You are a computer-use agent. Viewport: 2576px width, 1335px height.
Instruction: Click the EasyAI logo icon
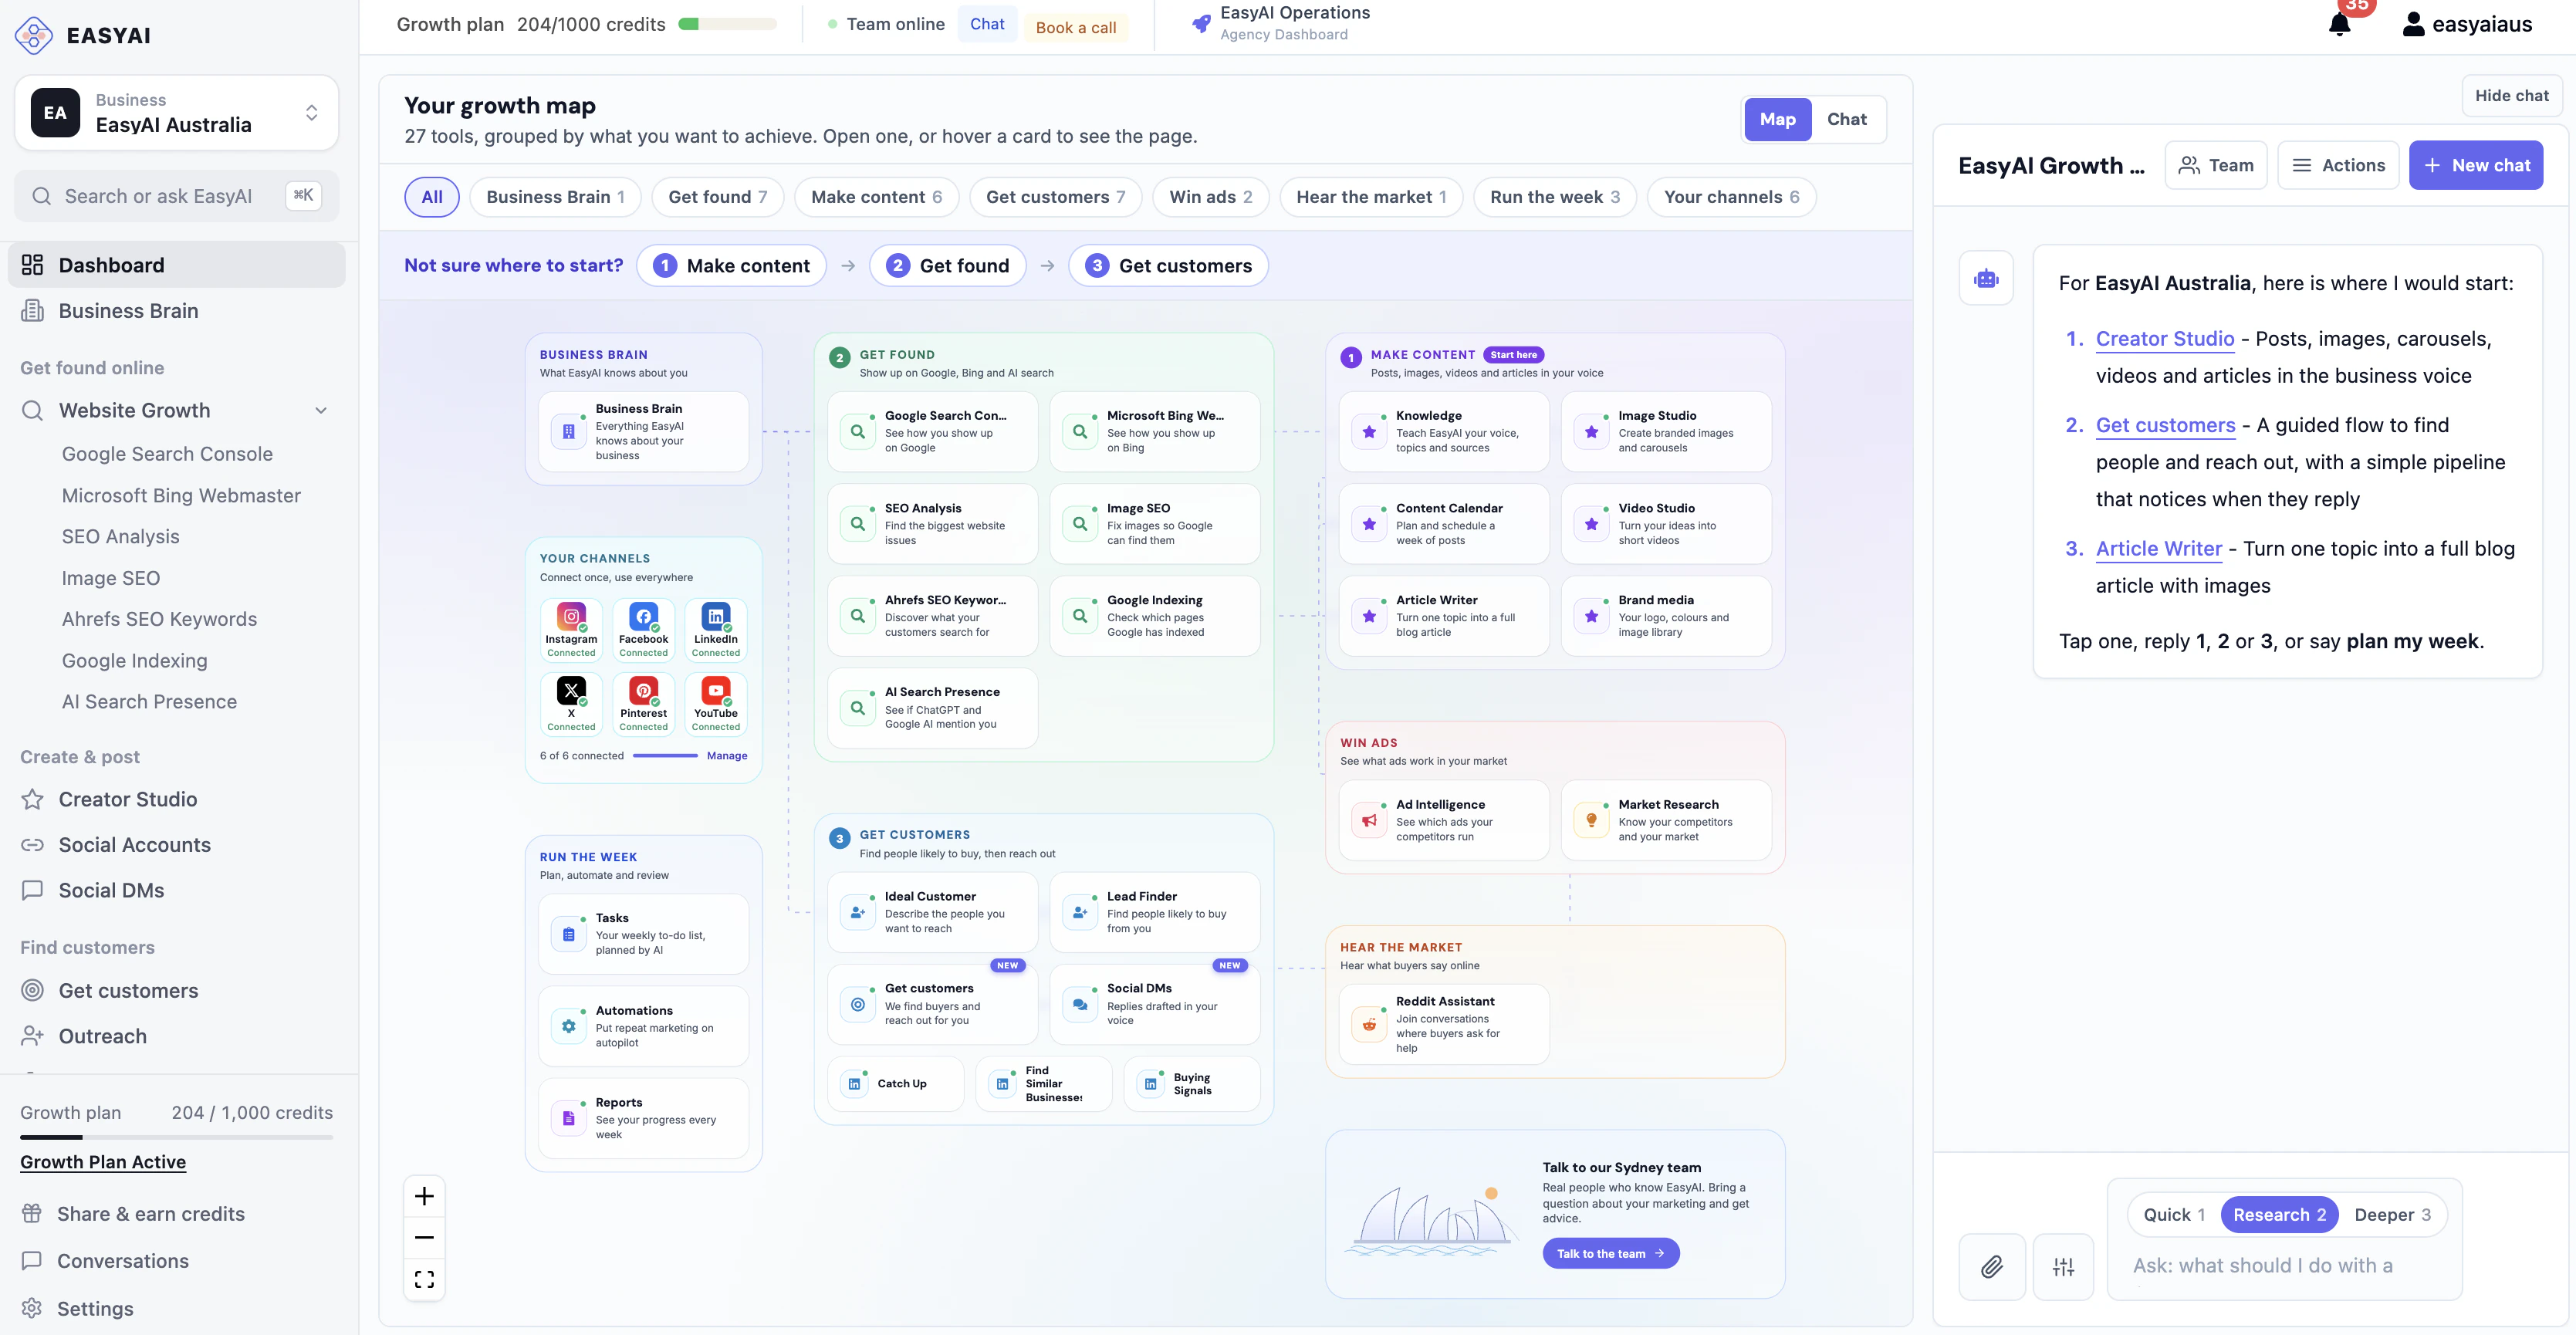point(34,35)
